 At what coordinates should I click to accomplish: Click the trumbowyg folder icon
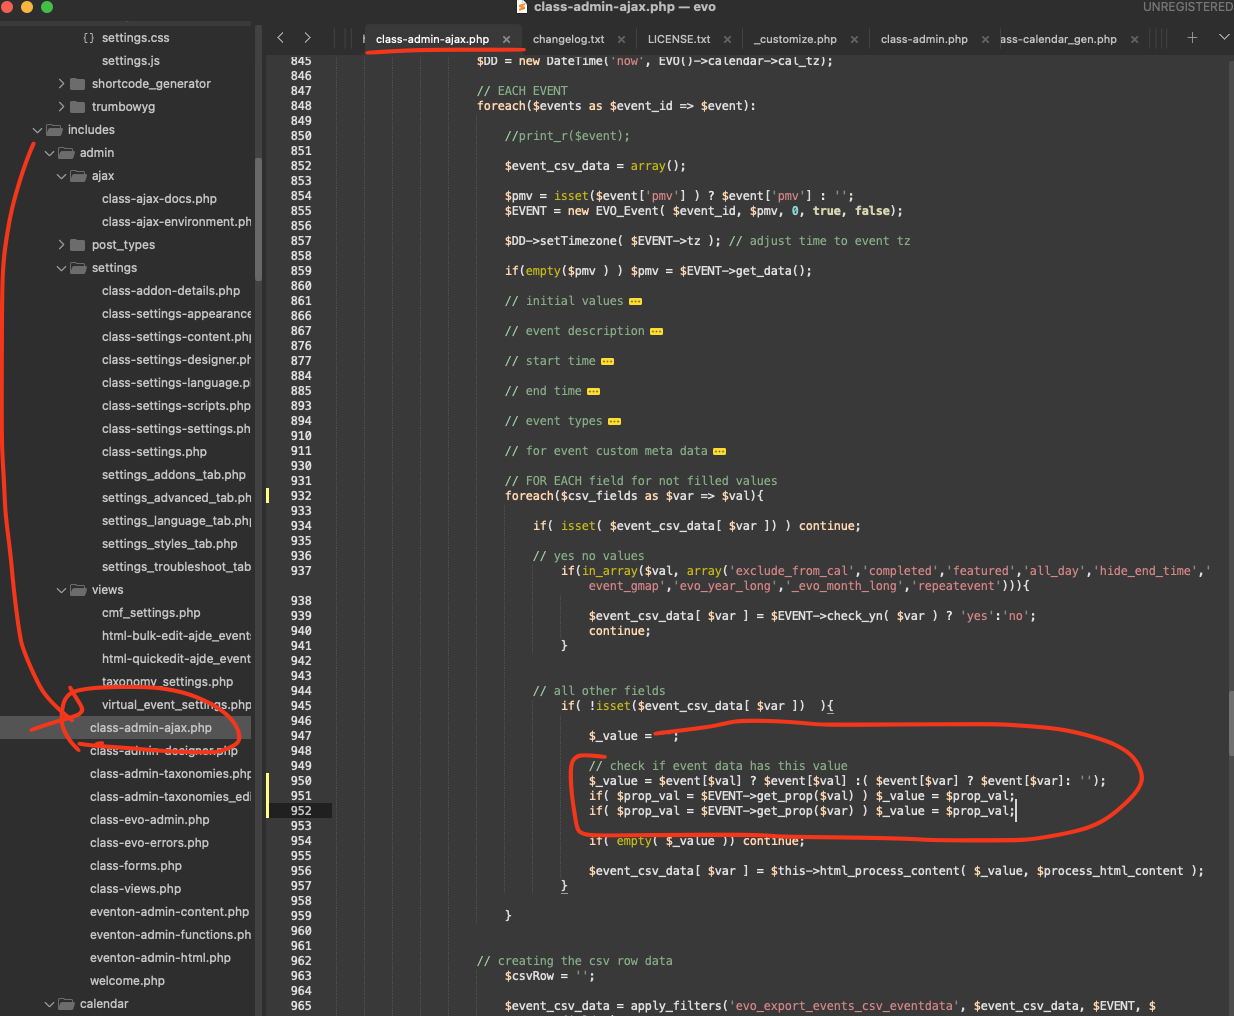click(77, 107)
